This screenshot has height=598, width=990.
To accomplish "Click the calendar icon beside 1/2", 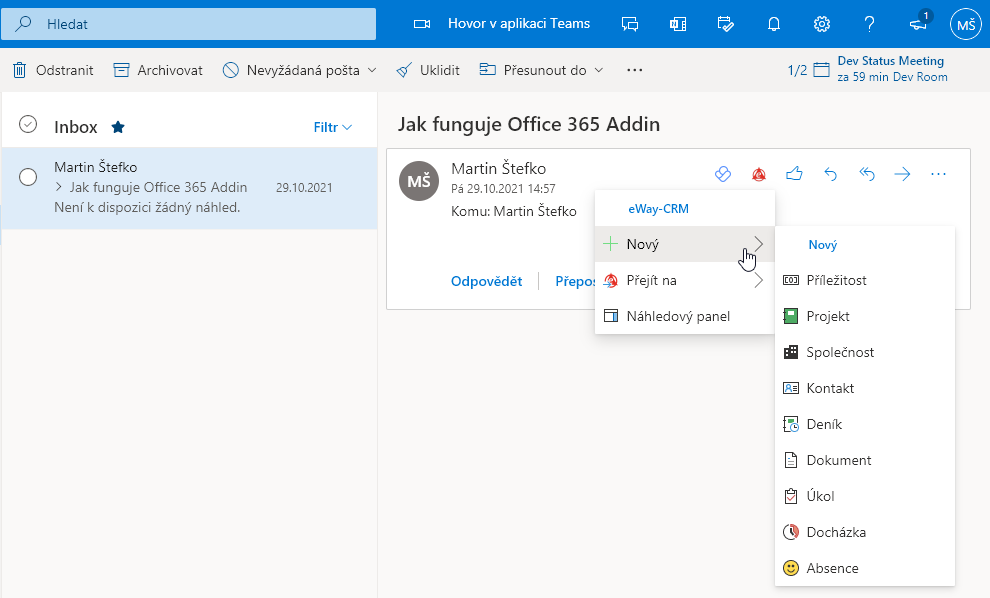I will coord(821,69).
